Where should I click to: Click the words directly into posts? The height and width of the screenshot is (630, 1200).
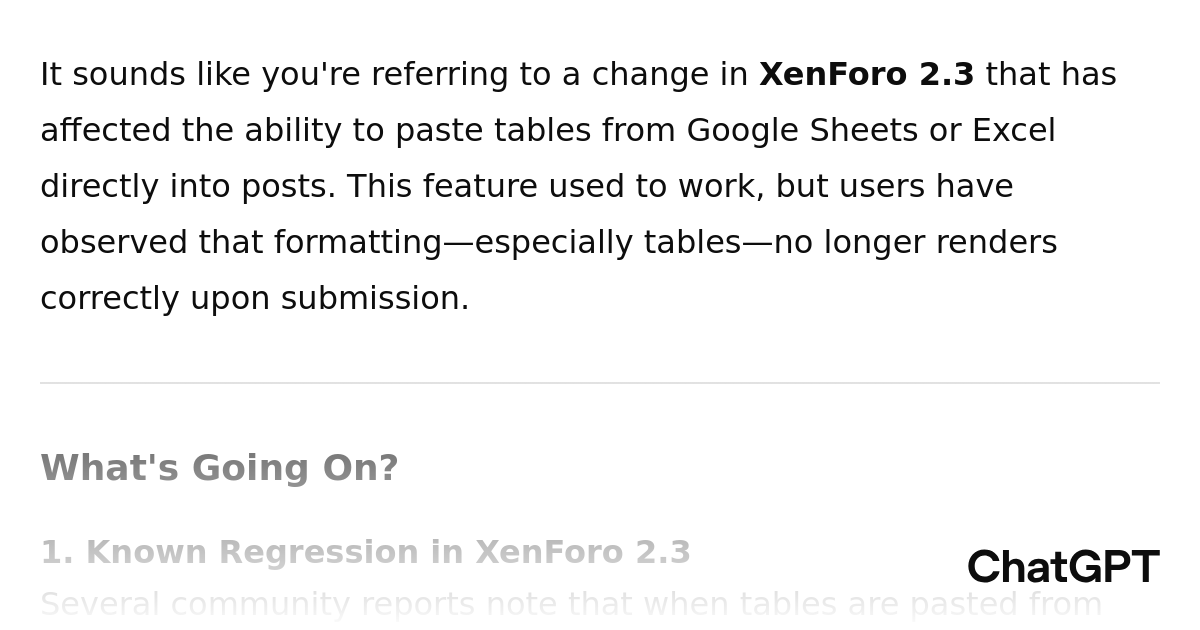coord(188,187)
